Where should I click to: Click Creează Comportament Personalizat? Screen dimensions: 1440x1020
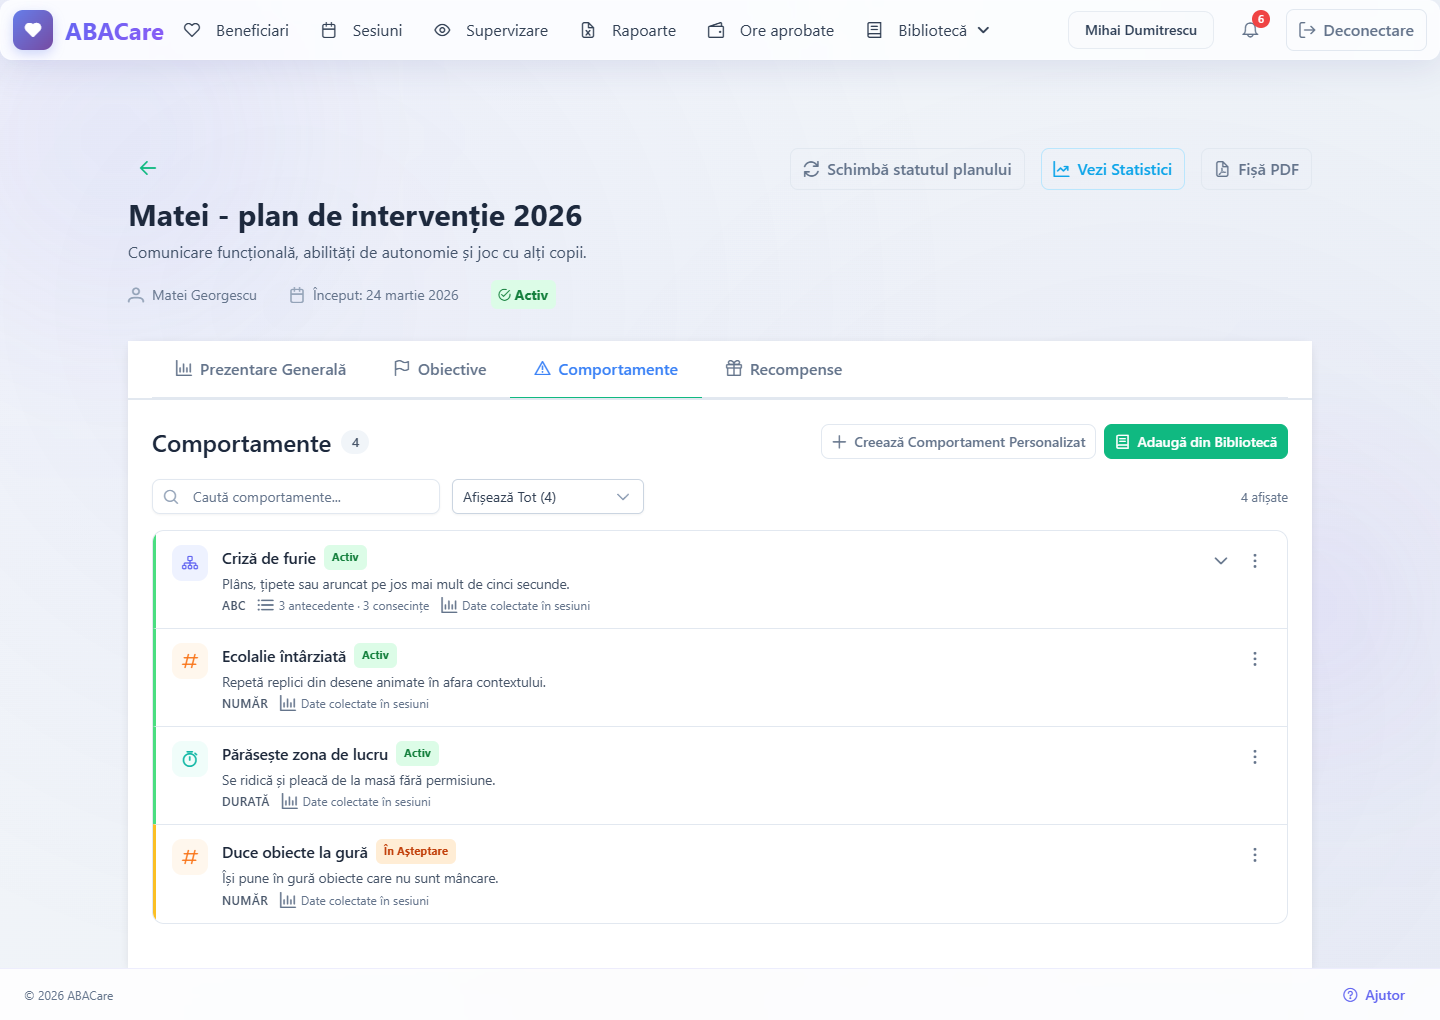coord(958,442)
